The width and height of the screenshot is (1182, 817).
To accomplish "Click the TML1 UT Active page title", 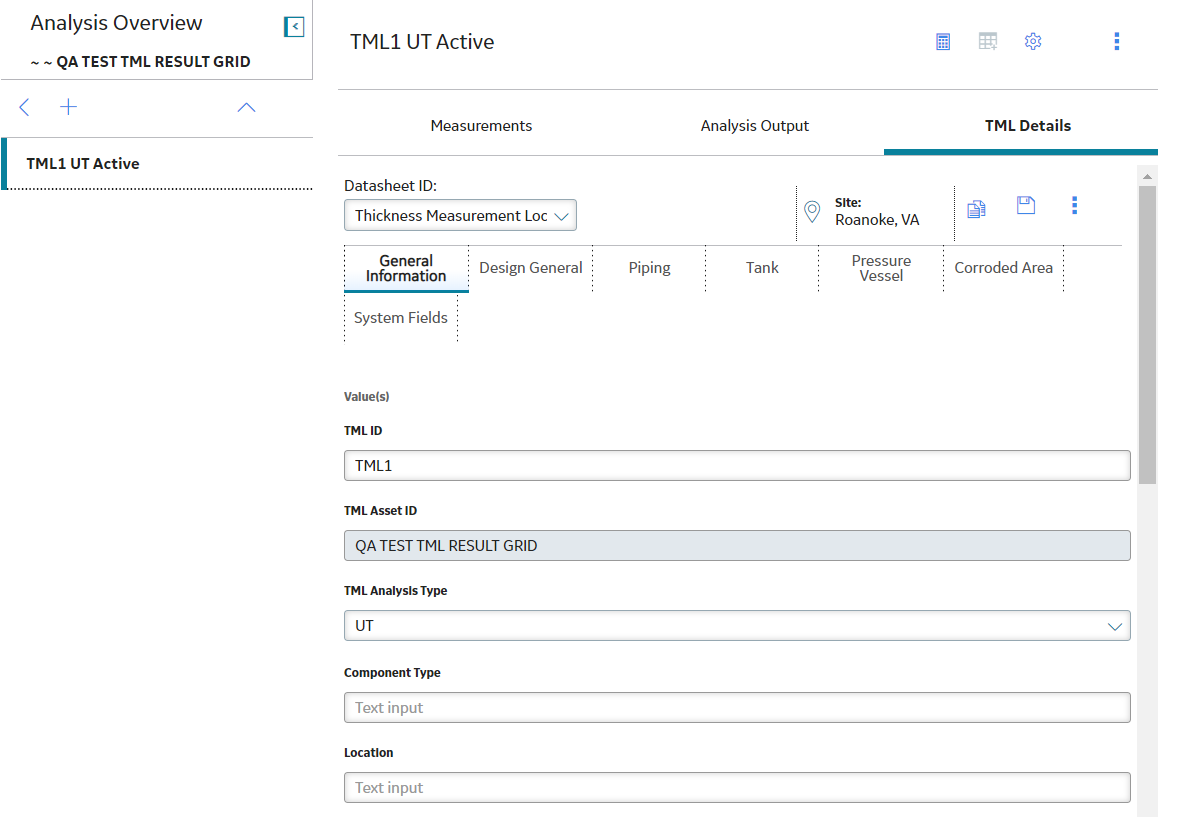I will [x=422, y=42].
